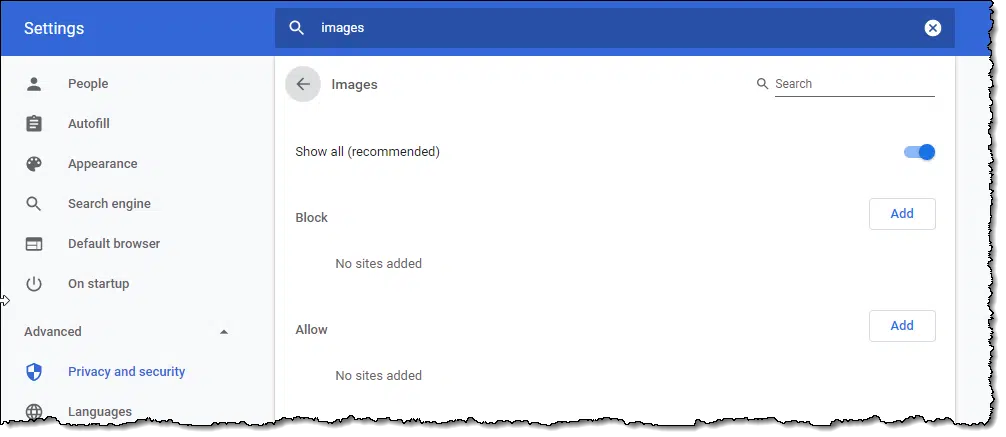Open the Privacy and security section
This screenshot has width=1006, height=437.
[126, 372]
